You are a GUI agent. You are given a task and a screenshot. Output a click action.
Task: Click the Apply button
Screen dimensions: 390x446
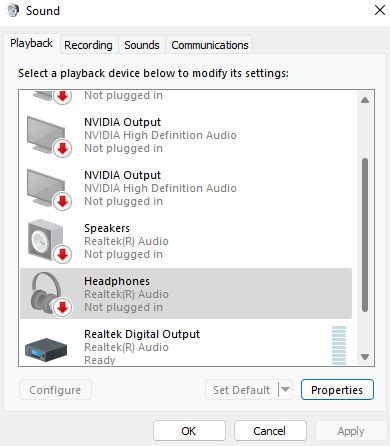(x=351, y=431)
